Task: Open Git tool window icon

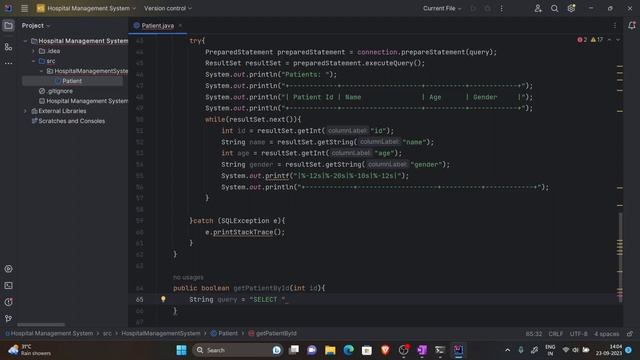Action: pos(8,318)
